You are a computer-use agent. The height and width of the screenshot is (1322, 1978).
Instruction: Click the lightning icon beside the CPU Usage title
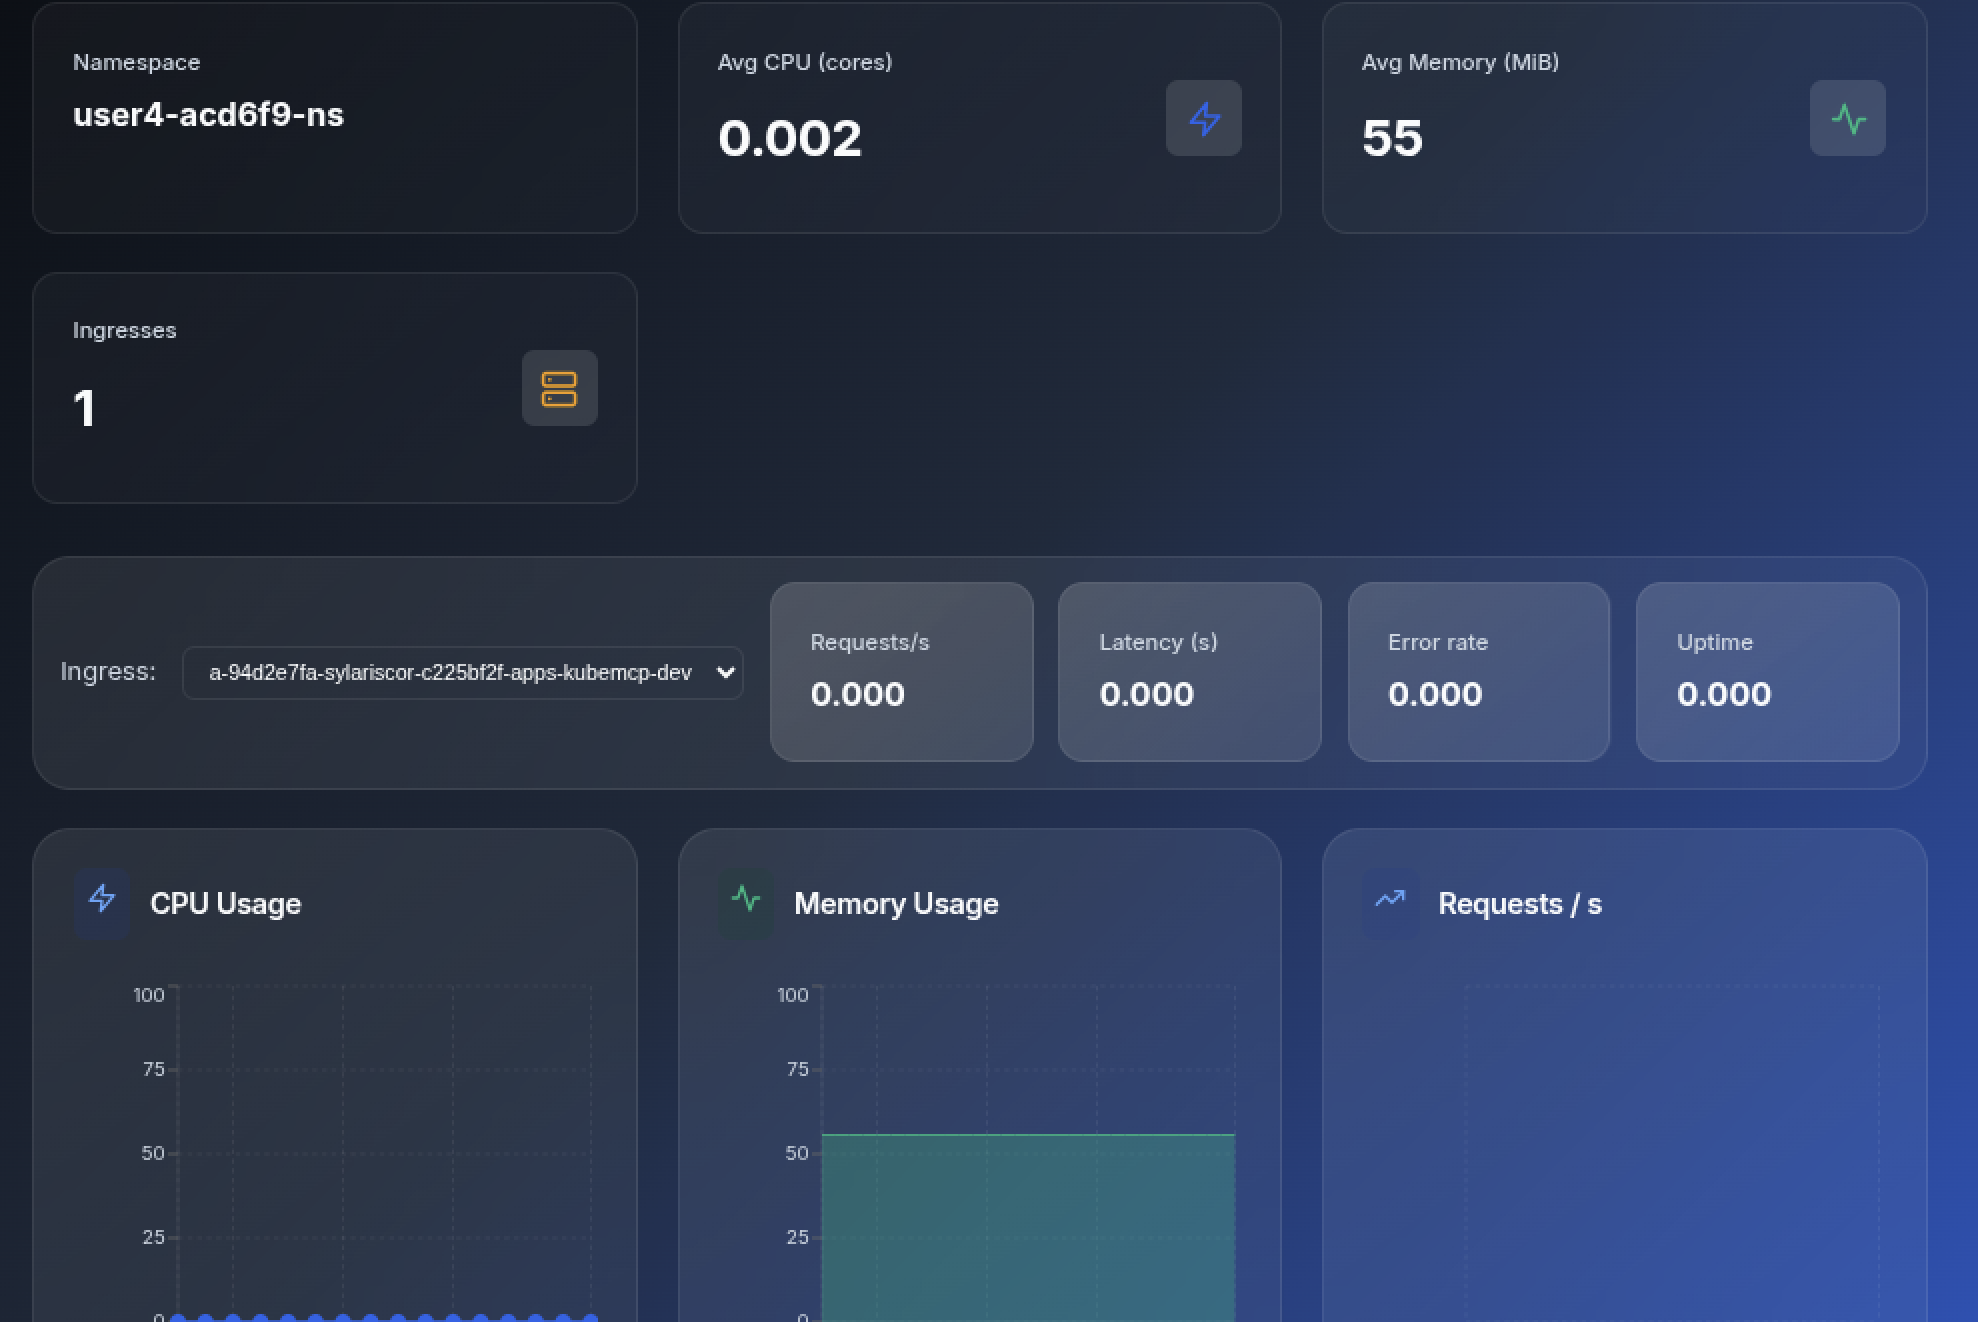click(x=102, y=899)
